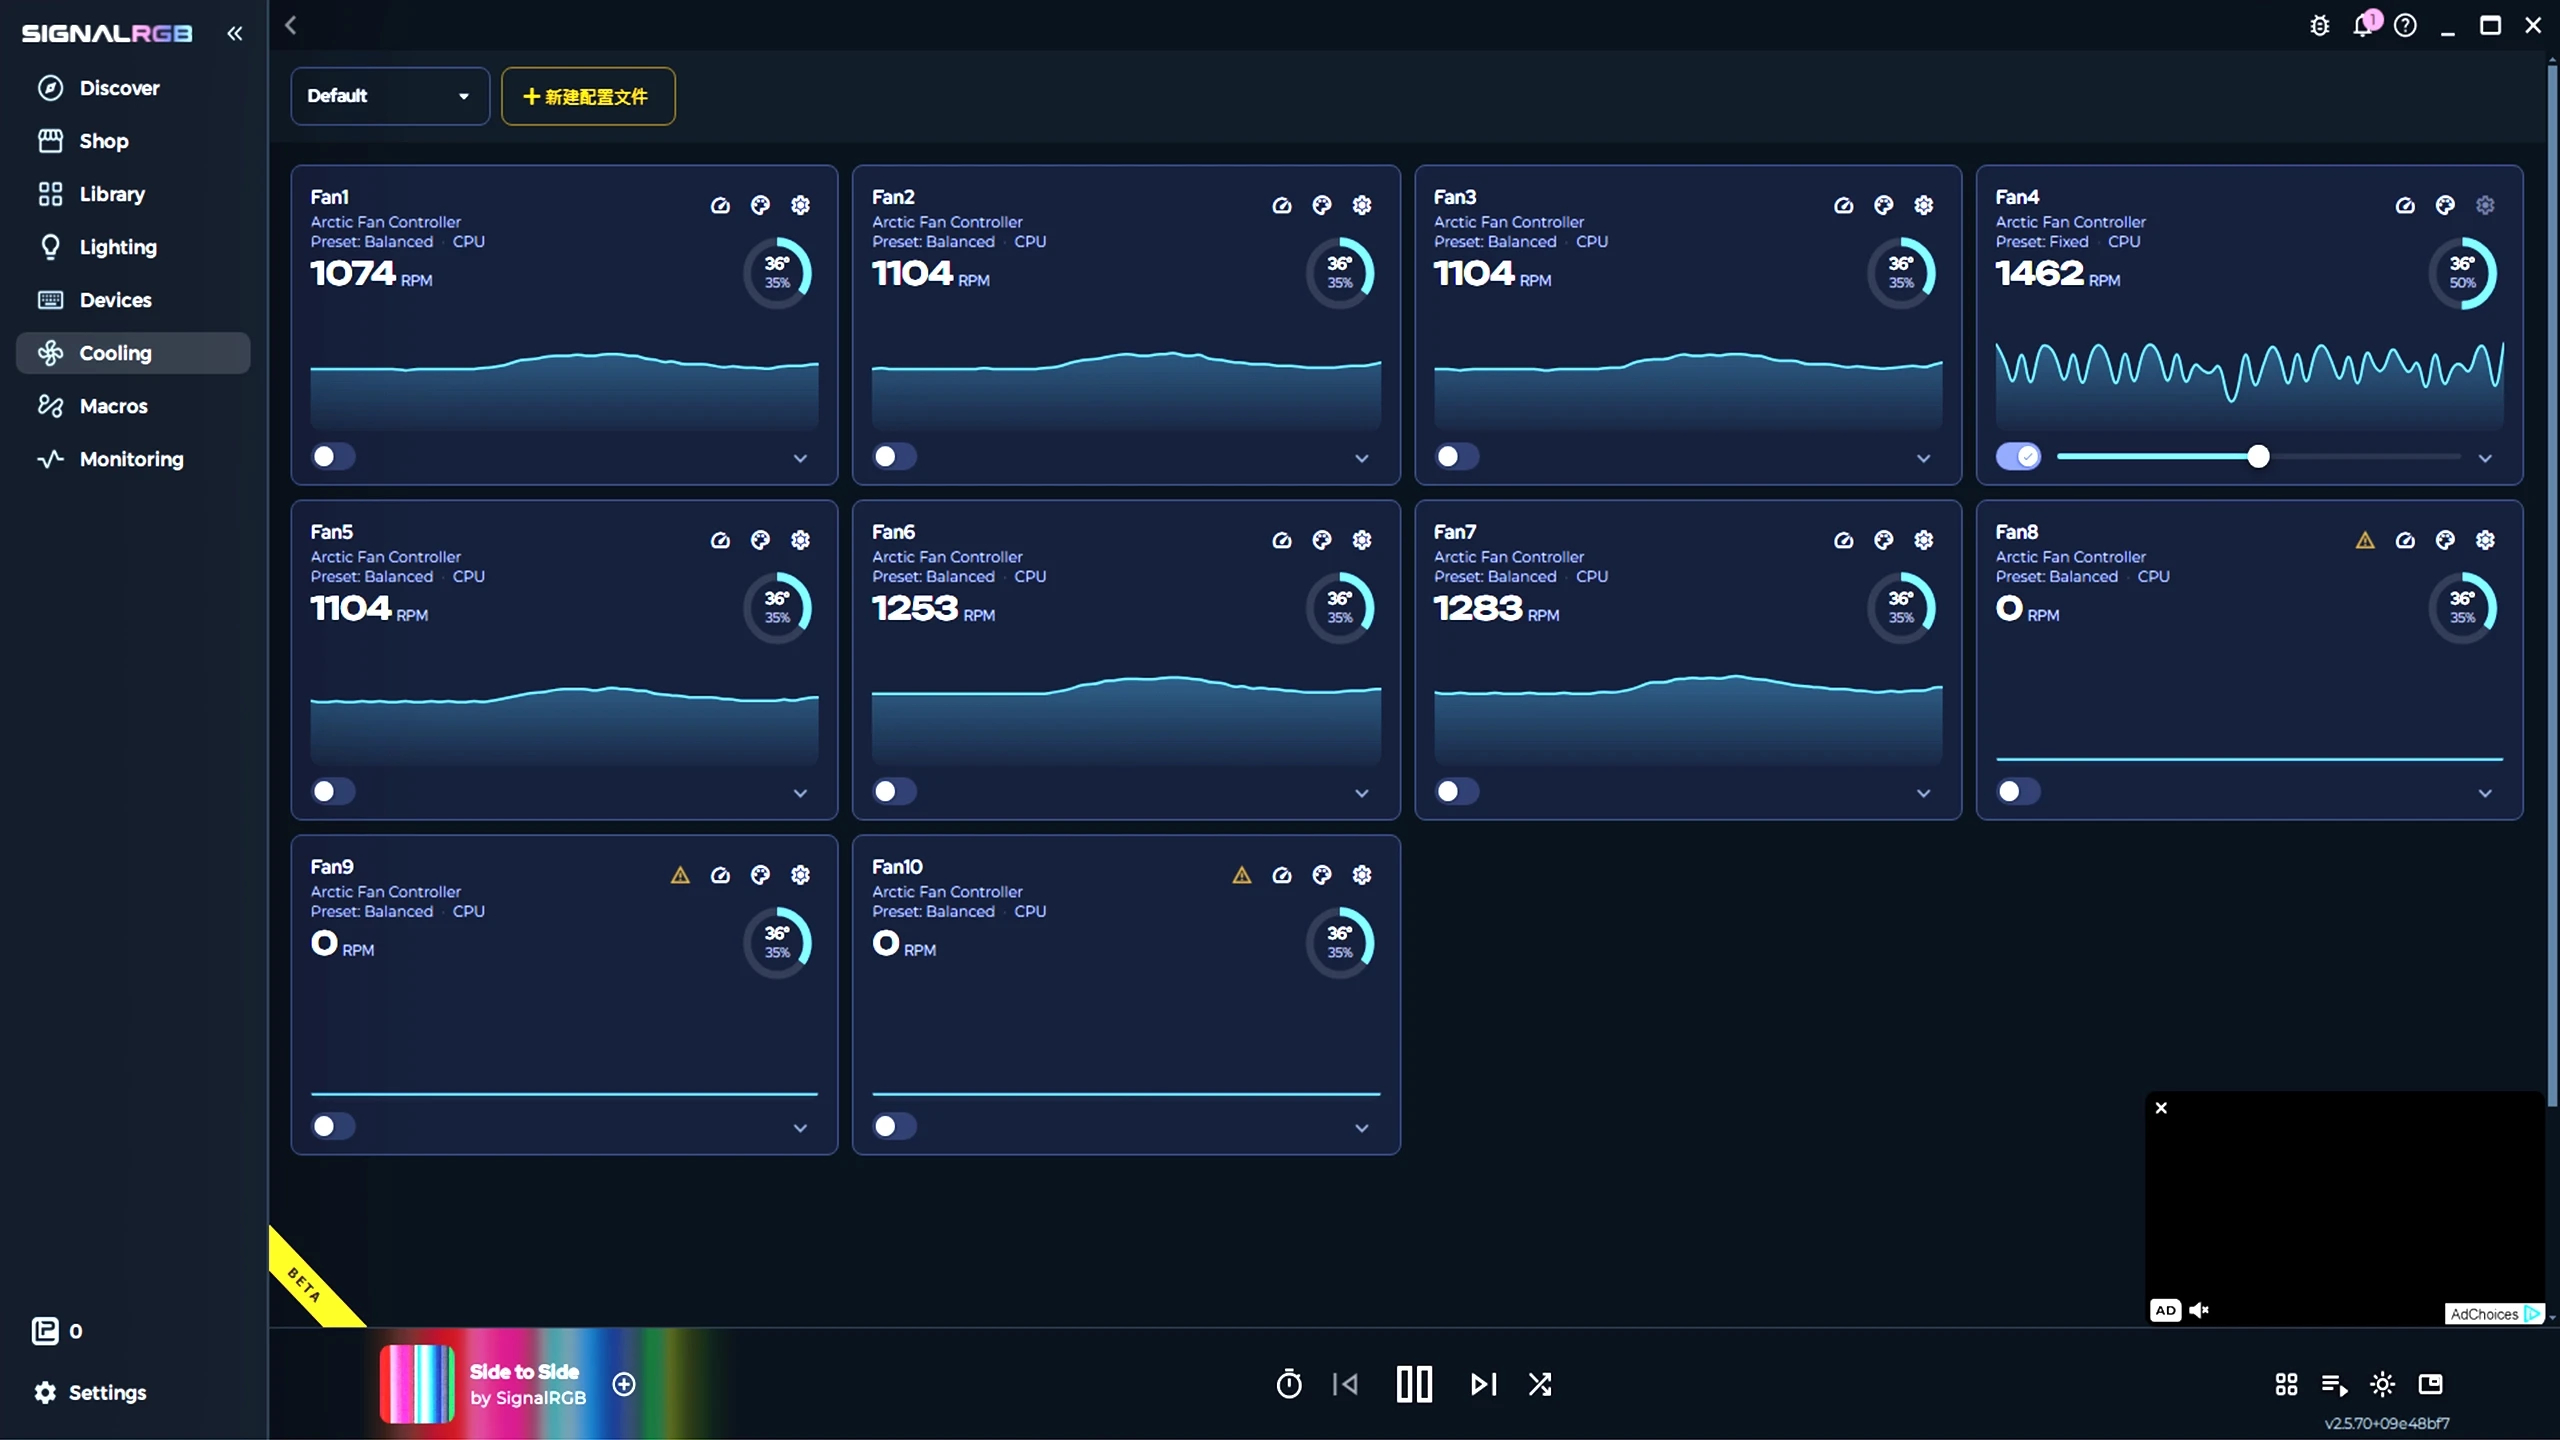Open Fan10 settings gear icon
The width and height of the screenshot is (2560, 1440).
(x=1362, y=875)
